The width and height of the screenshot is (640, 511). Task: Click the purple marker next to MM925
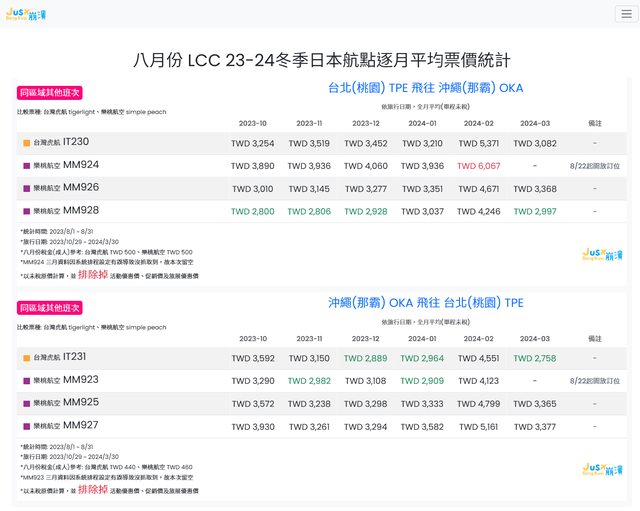point(27,403)
